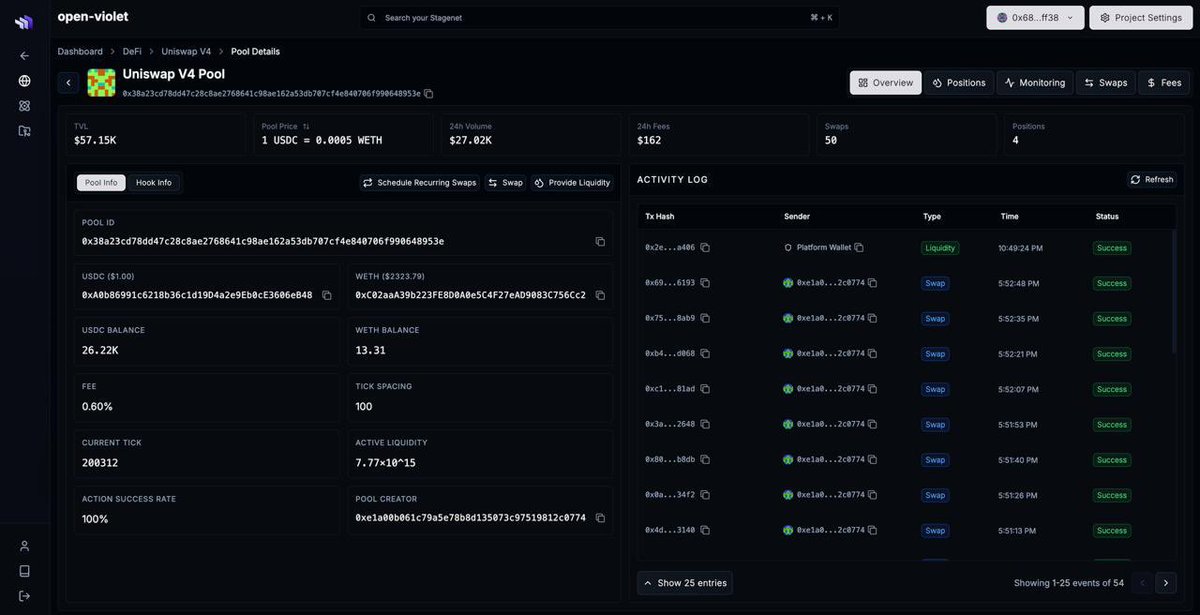Open the user profile icon in sidebar

click(24, 546)
